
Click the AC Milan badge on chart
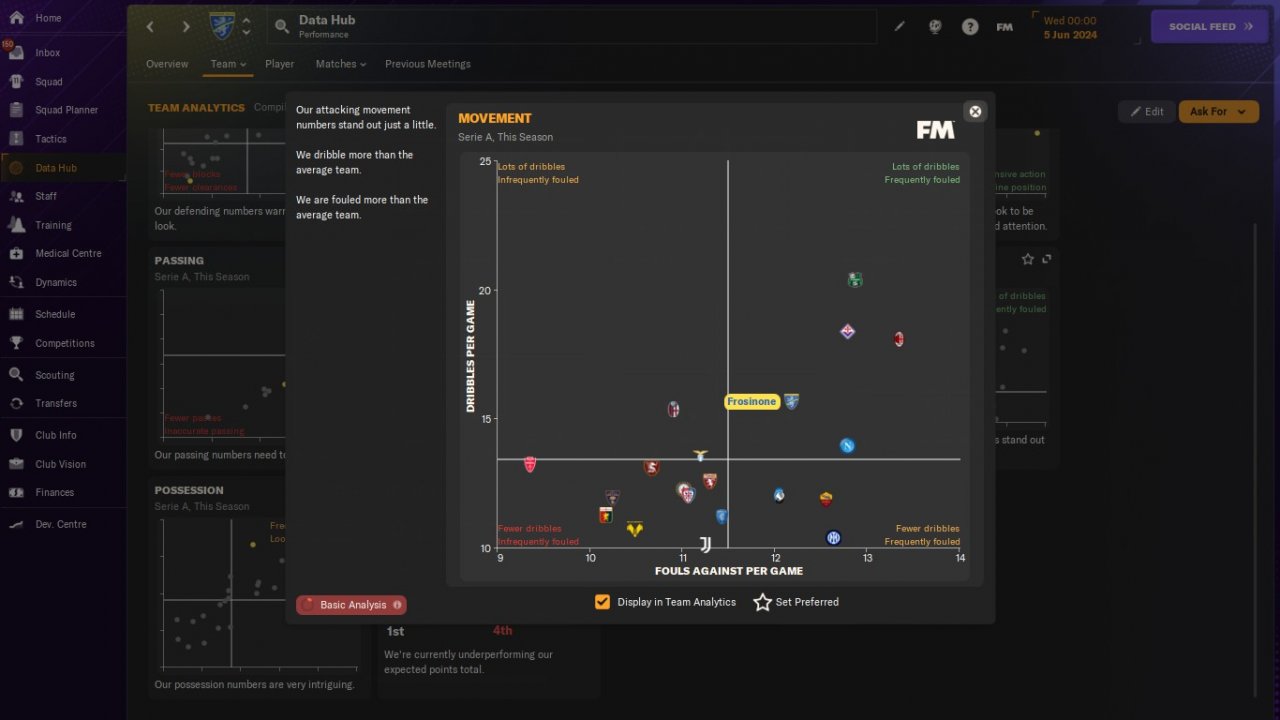(899, 339)
